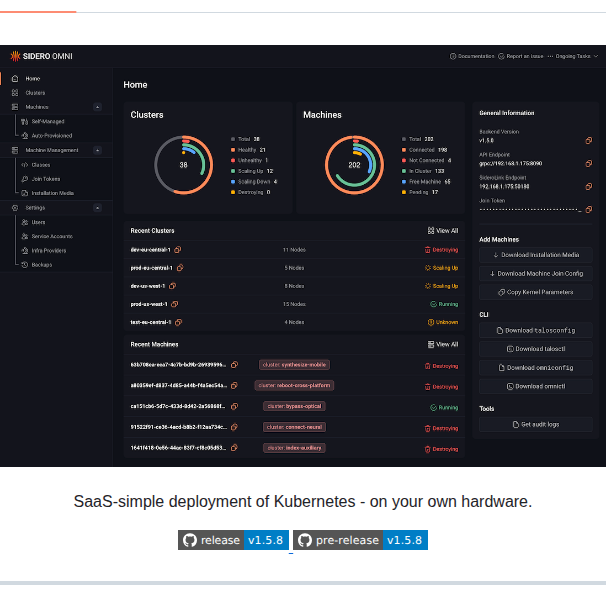606x606 pixels.
Task: Open the Clusters sidebar entry
Action: click(35, 93)
